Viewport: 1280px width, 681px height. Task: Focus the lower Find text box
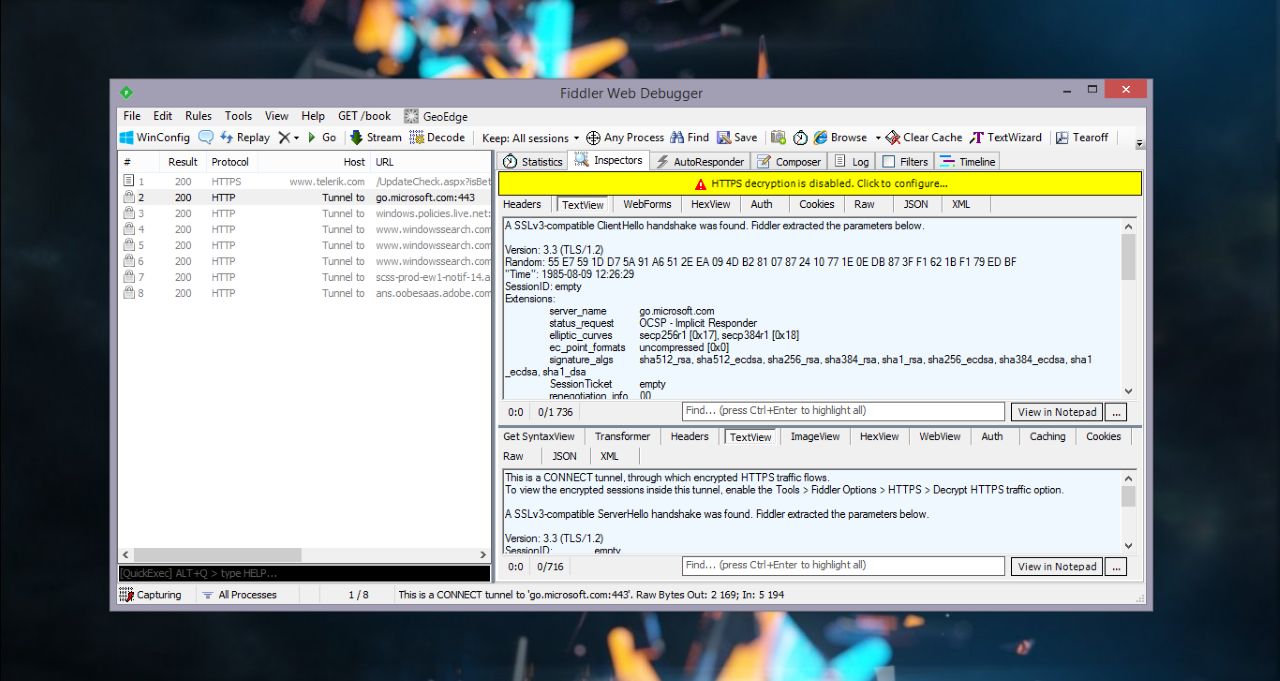pyautogui.click(x=843, y=565)
